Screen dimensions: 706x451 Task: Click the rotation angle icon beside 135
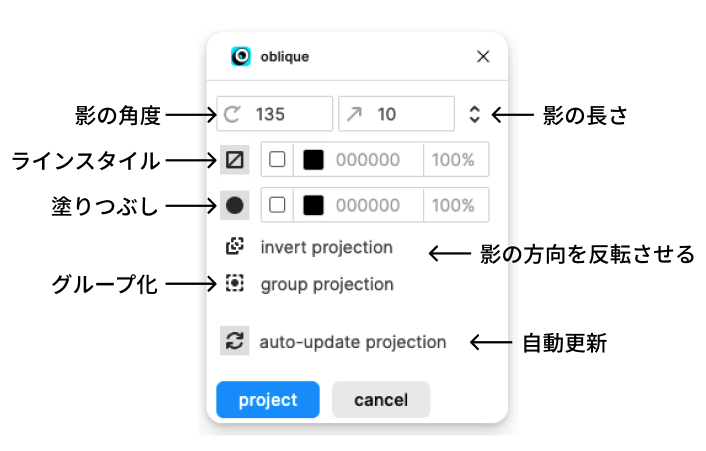coord(233,114)
